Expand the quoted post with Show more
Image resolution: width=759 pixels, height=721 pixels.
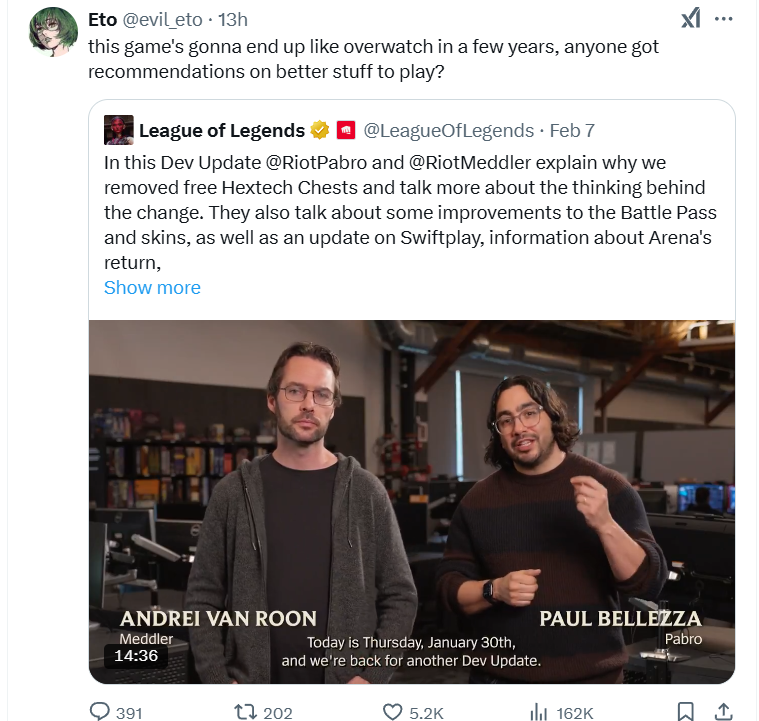tap(152, 287)
